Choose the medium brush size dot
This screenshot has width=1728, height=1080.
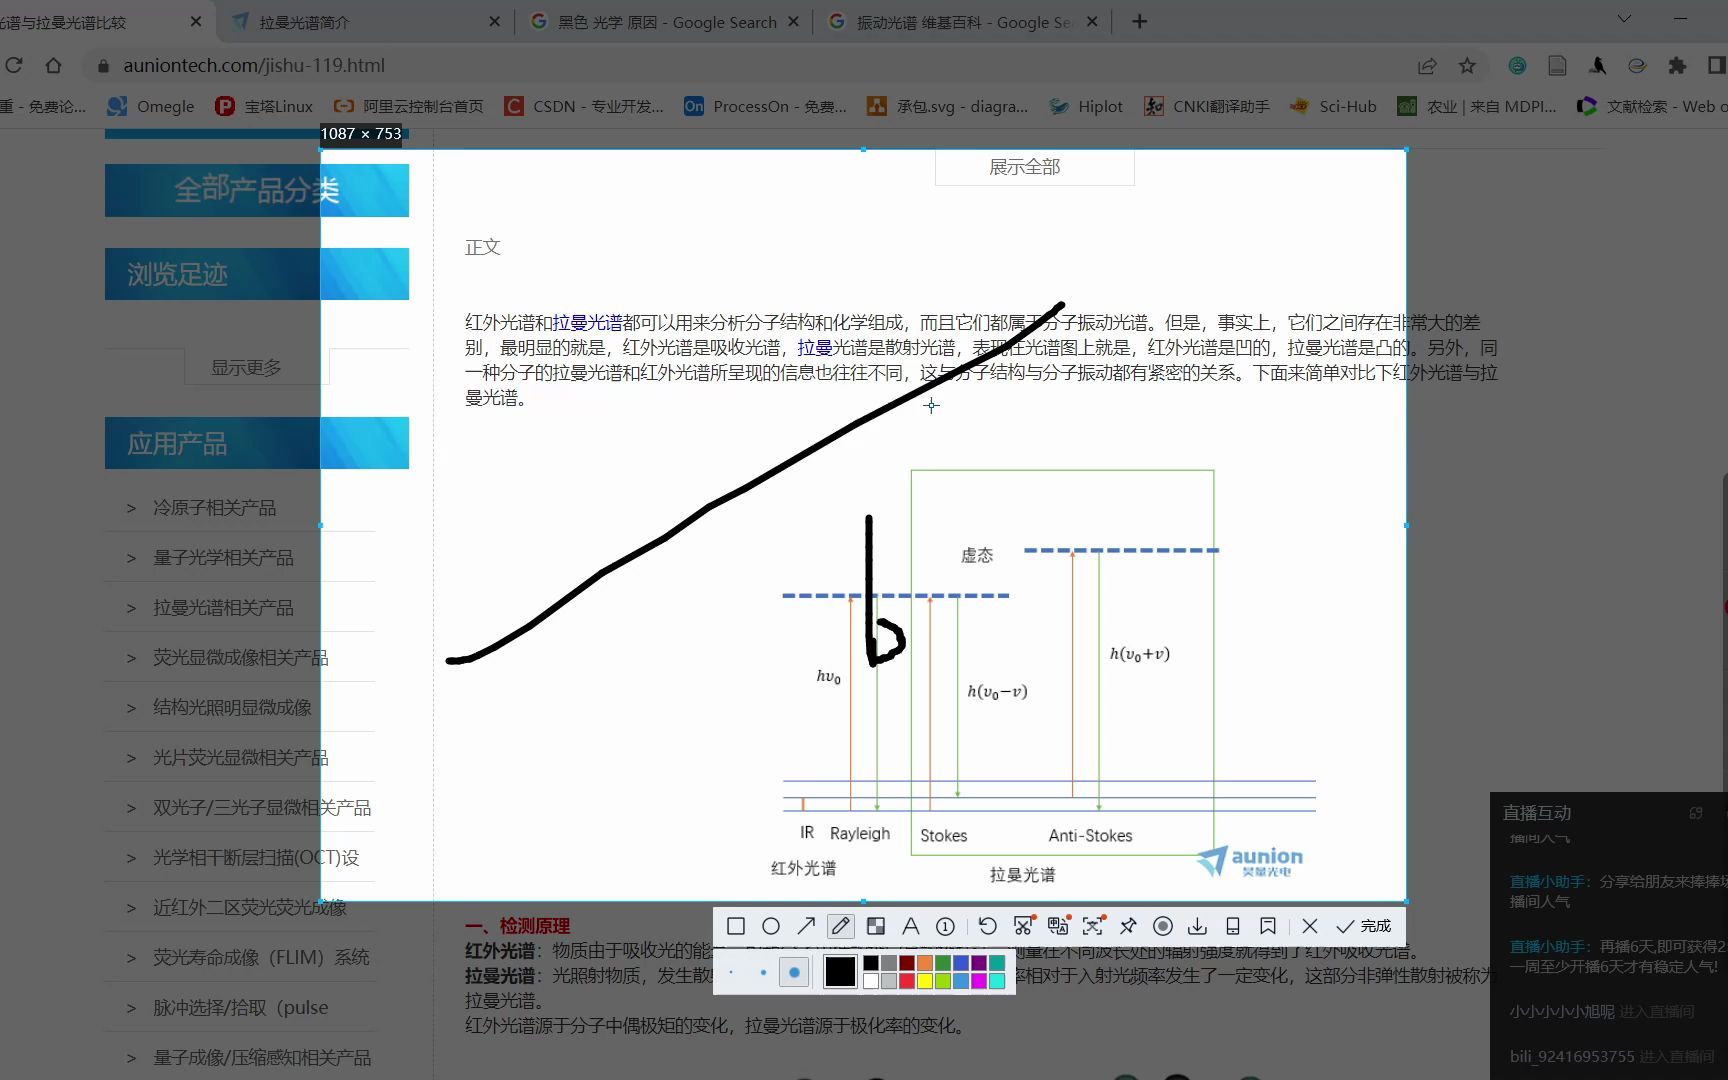[x=763, y=972]
